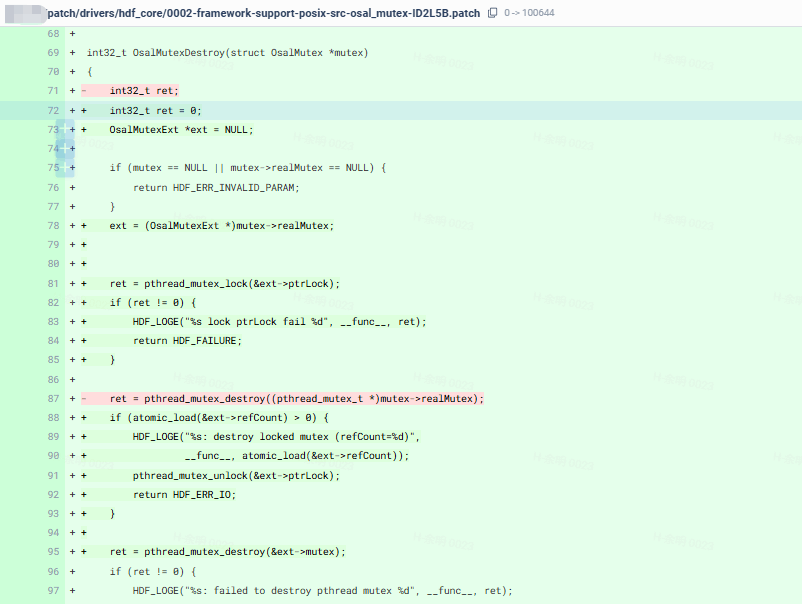Viewport: 802px width, 604px height.
Task: Click the file mode text '0 -> 100644'
Action: pyautogui.click(x=529, y=13)
